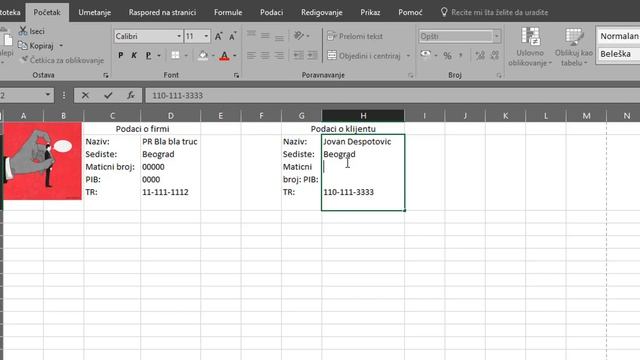This screenshot has width=640, height=360.
Task: Open the Umetanje tab
Action: tap(95, 12)
